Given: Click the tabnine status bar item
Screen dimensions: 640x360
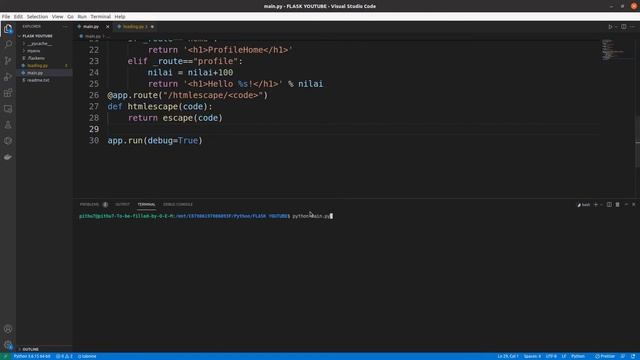Looking at the screenshot, I should (x=87, y=356).
